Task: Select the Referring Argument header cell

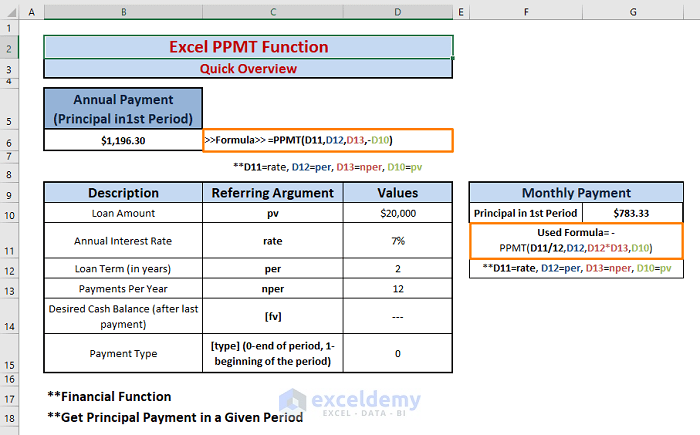Action: 273,193
